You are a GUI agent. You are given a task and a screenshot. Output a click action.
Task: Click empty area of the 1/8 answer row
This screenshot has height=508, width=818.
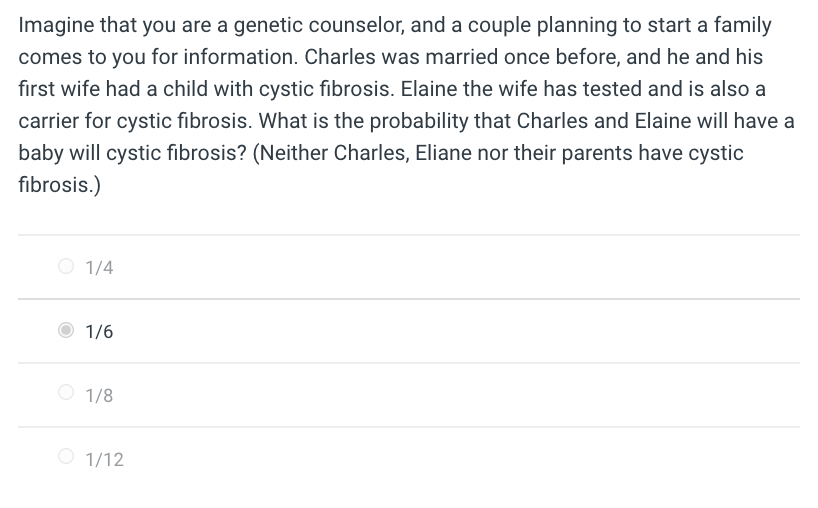click(x=450, y=396)
